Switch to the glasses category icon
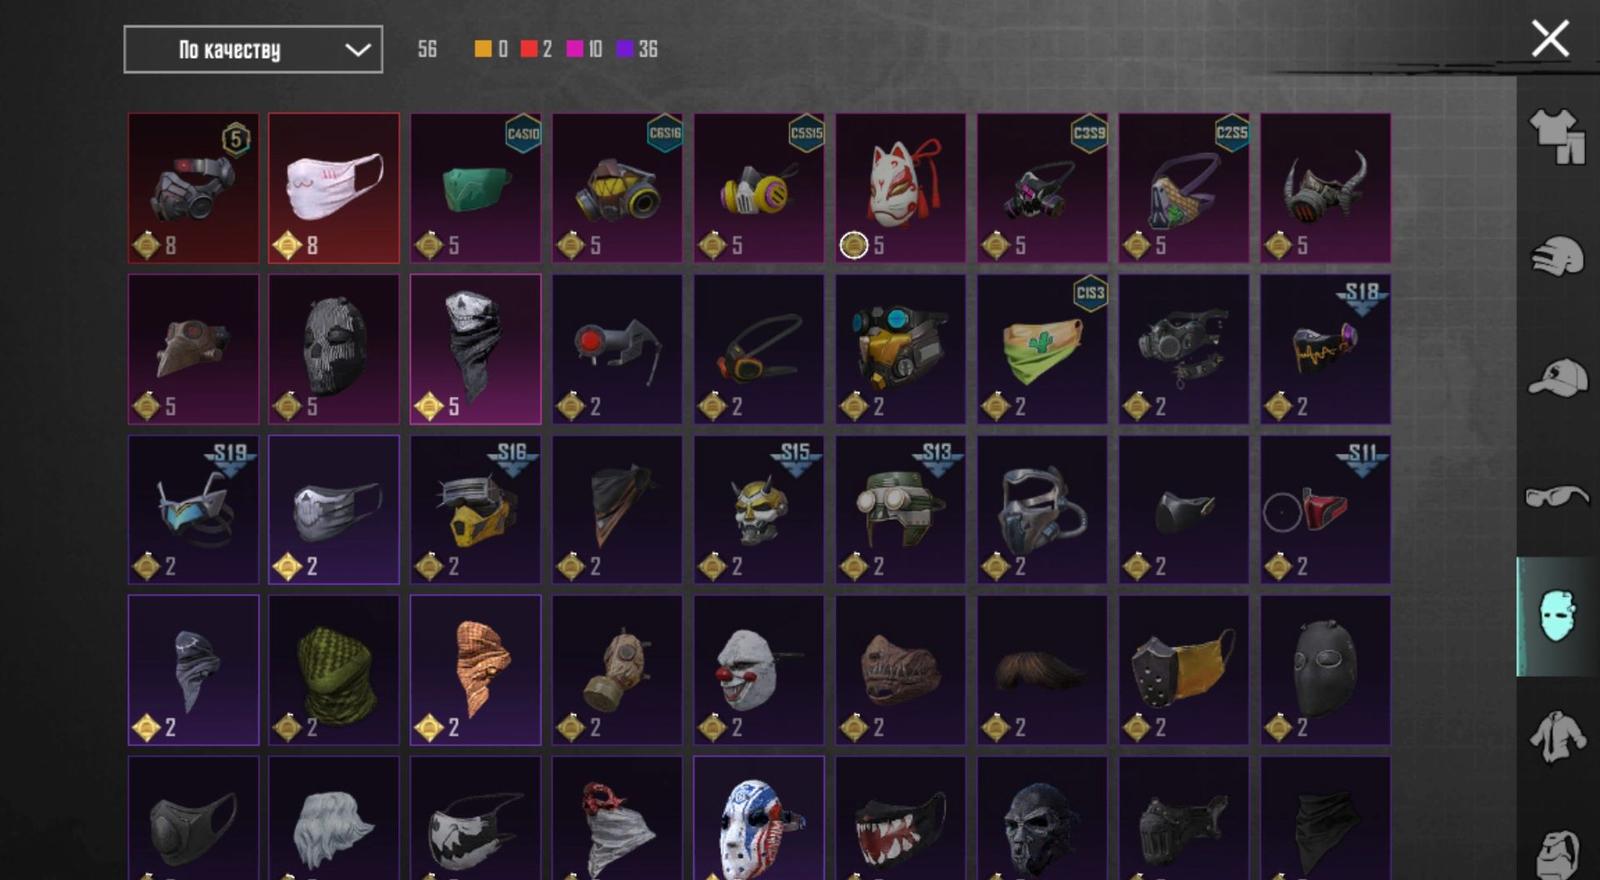The width and height of the screenshot is (1600, 880). [x=1557, y=496]
